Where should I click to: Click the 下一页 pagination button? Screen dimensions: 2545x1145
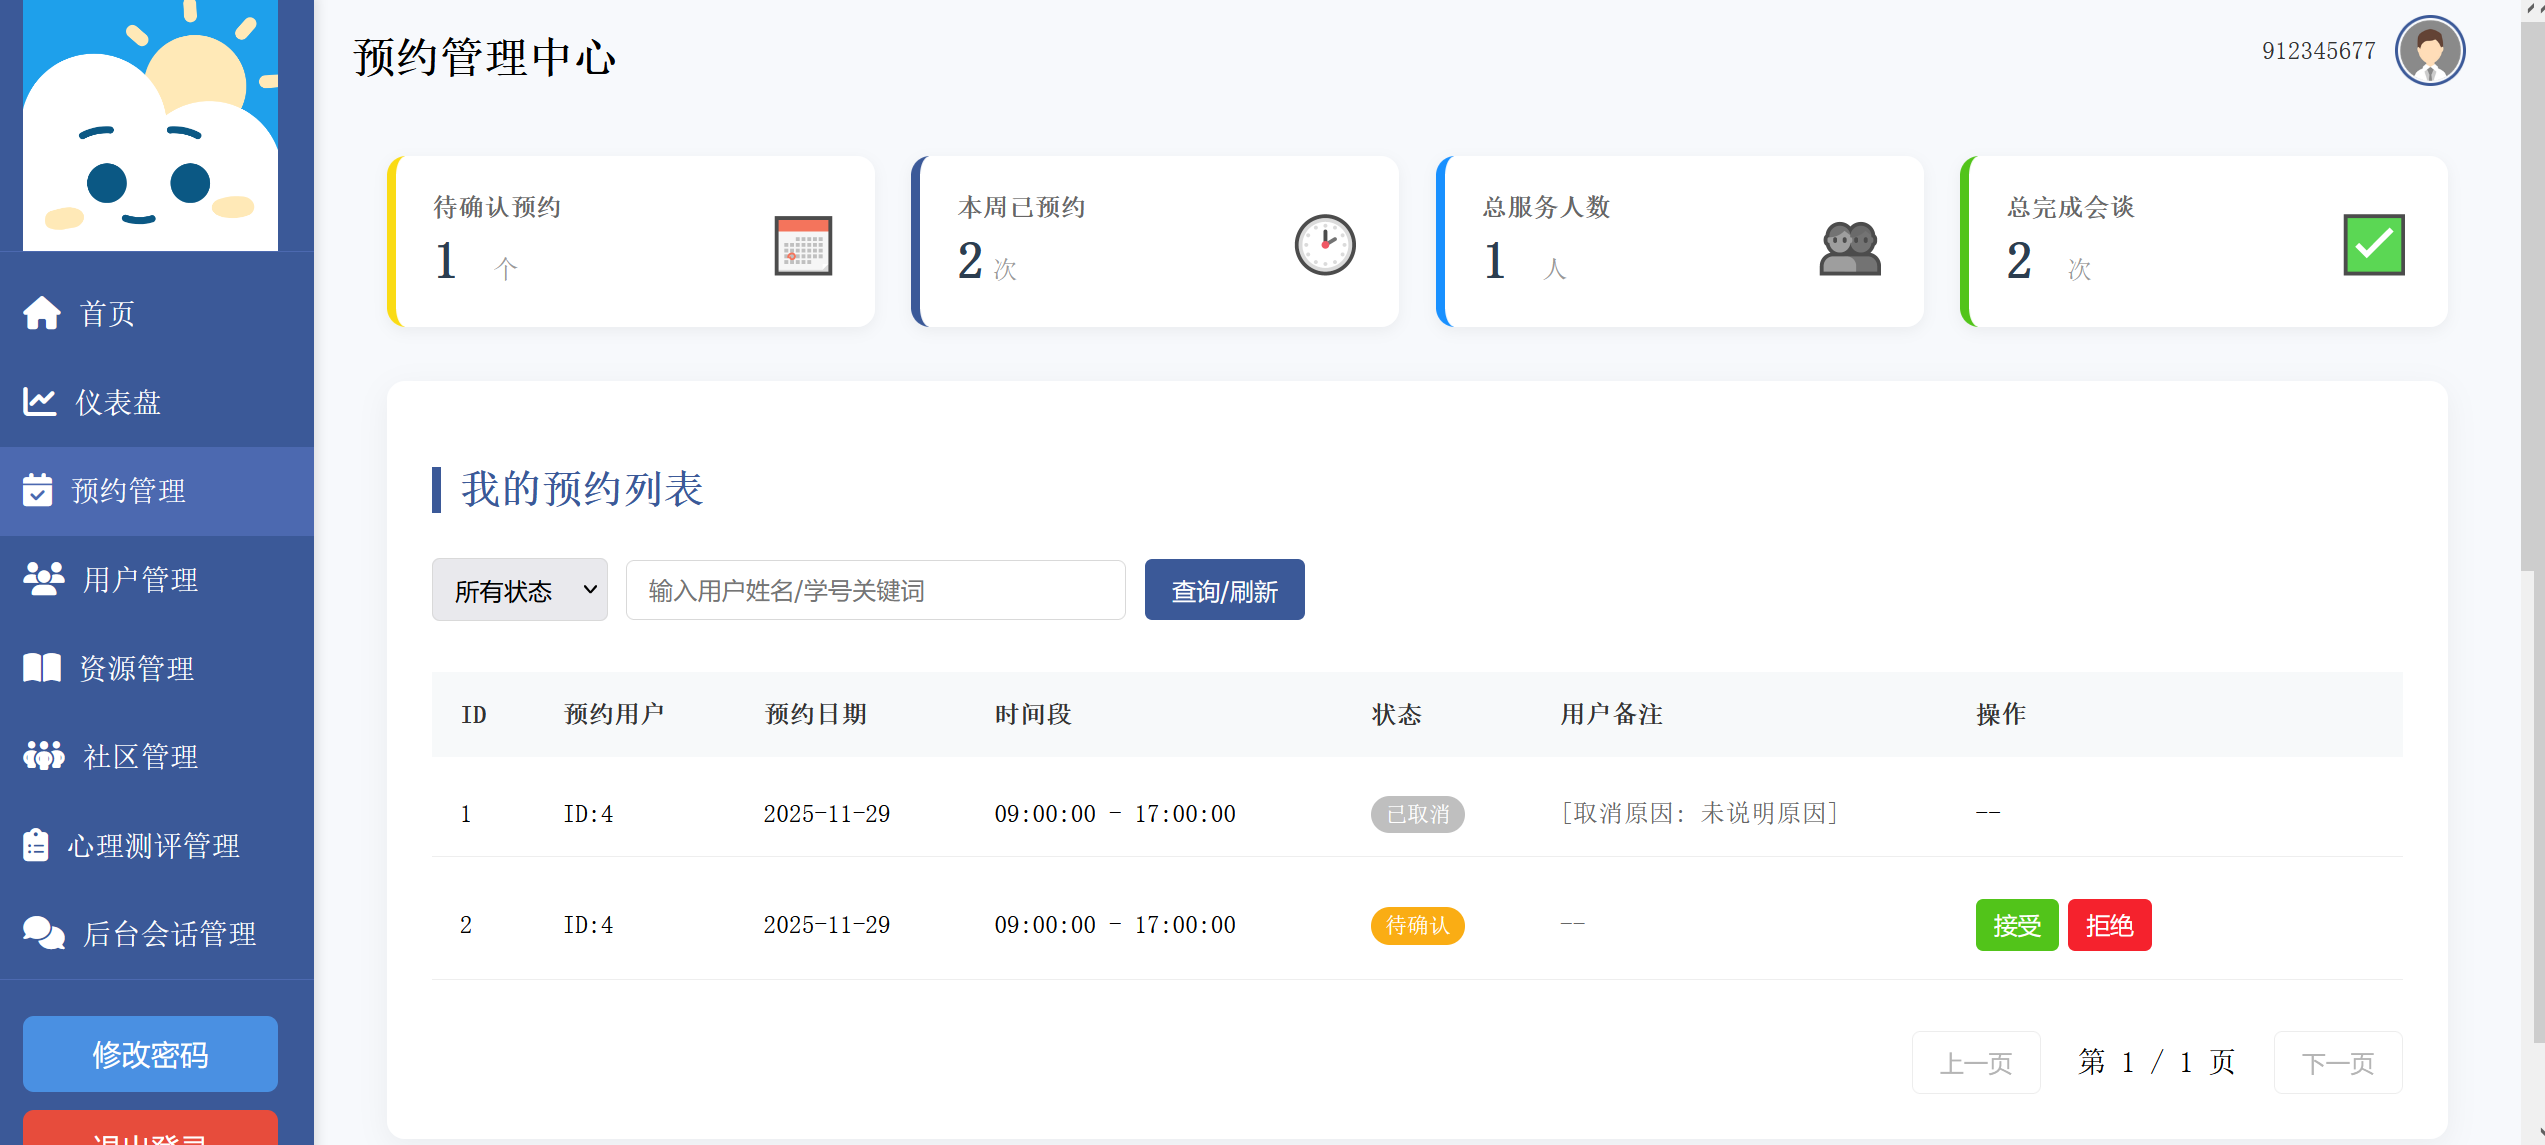[2338, 1062]
